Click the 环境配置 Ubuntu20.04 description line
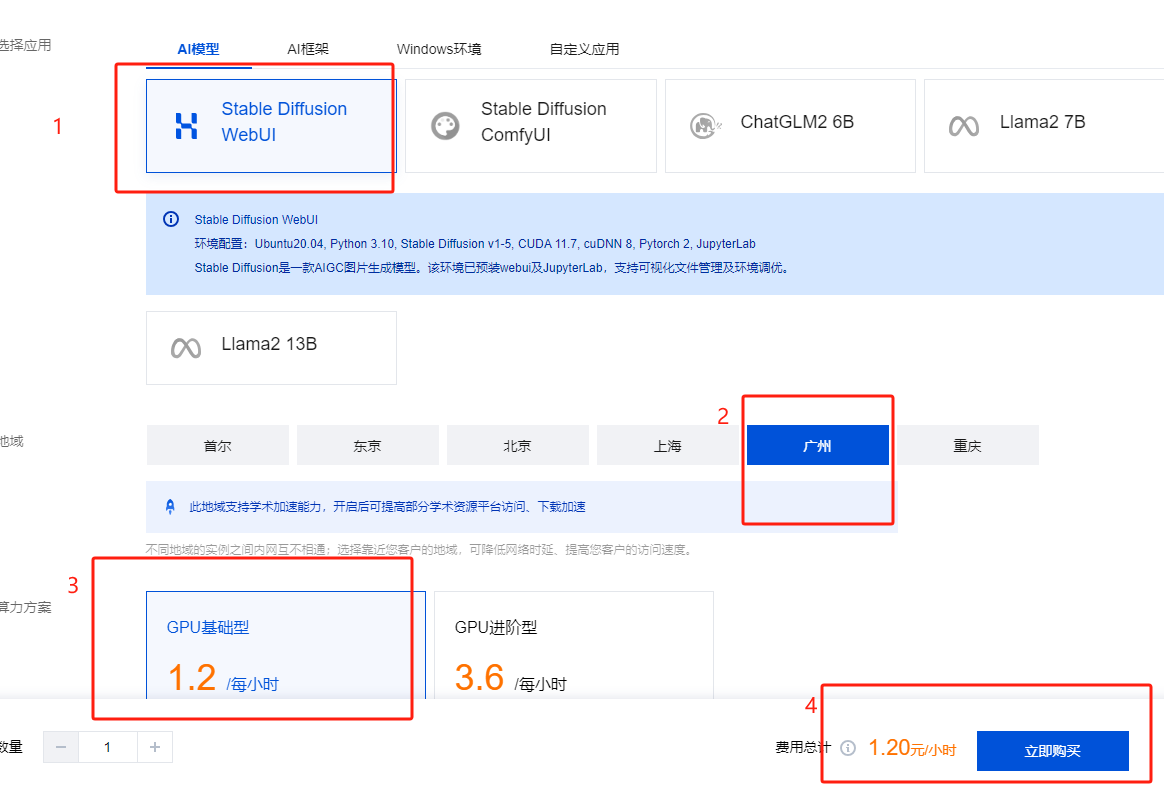The width and height of the screenshot is (1164, 787). tap(475, 244)
